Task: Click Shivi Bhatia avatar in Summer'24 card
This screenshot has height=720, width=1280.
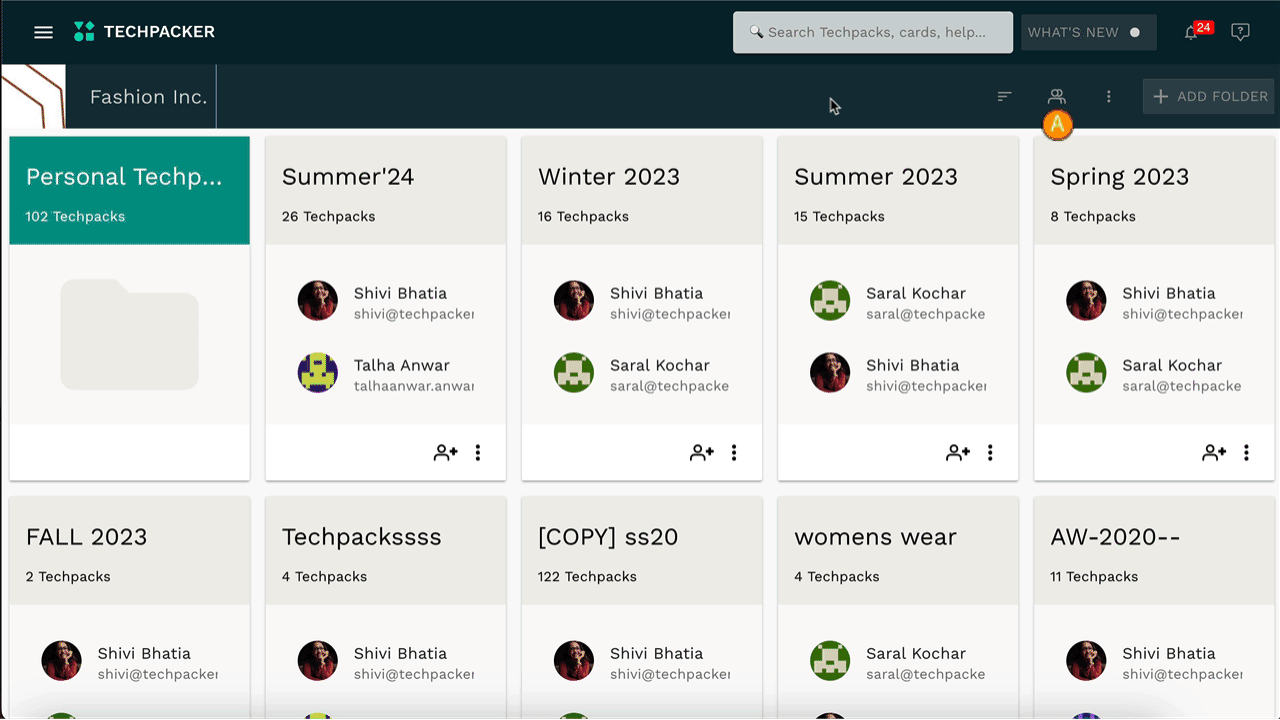Action: pyautogui.click(x=318, y=300)
